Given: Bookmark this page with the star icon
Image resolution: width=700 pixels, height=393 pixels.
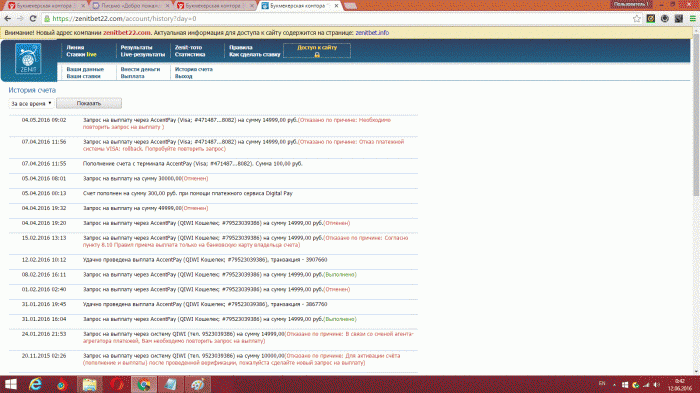Looking at the screenshot, I should (637, 19).
